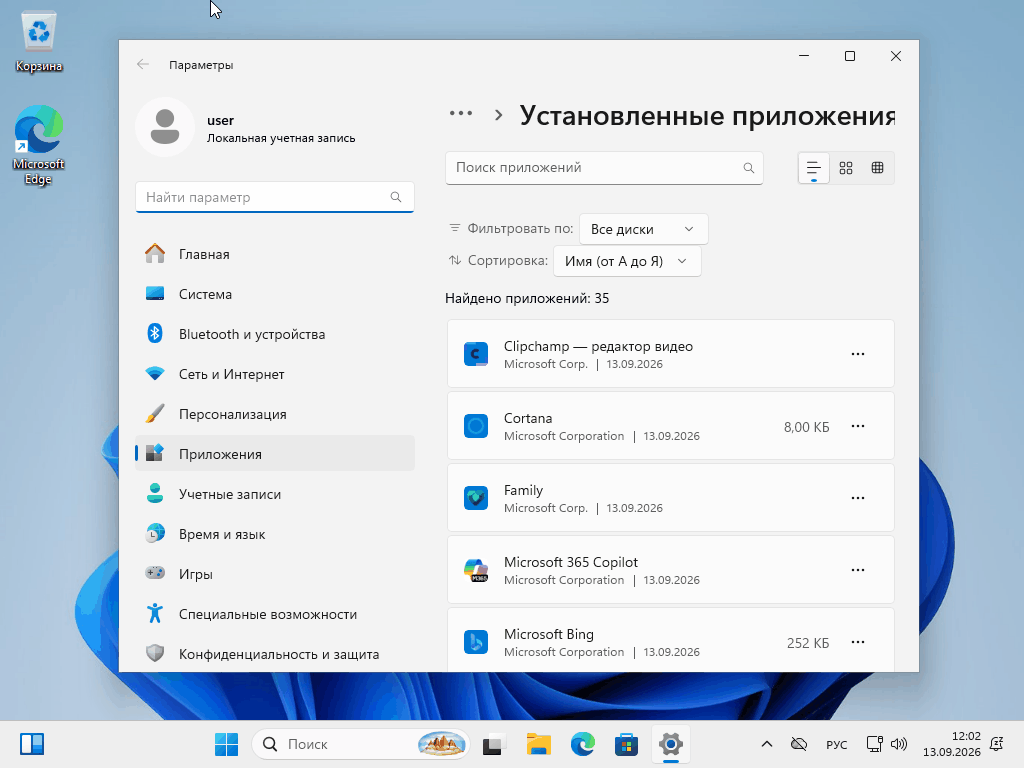Screen dimensions: 1024x768
Task: Open Время и язык settings
Action: 274,534
